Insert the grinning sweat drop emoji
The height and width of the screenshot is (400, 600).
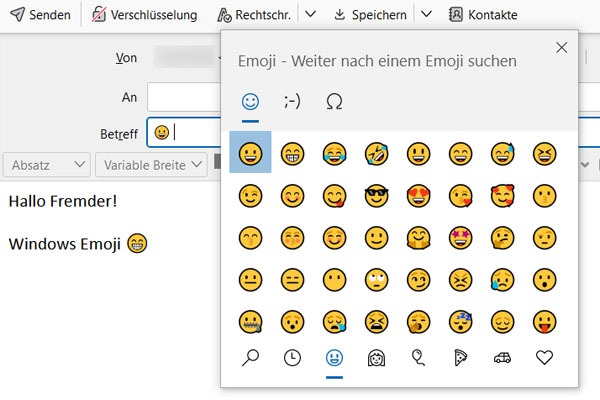(x=502, y=154)
